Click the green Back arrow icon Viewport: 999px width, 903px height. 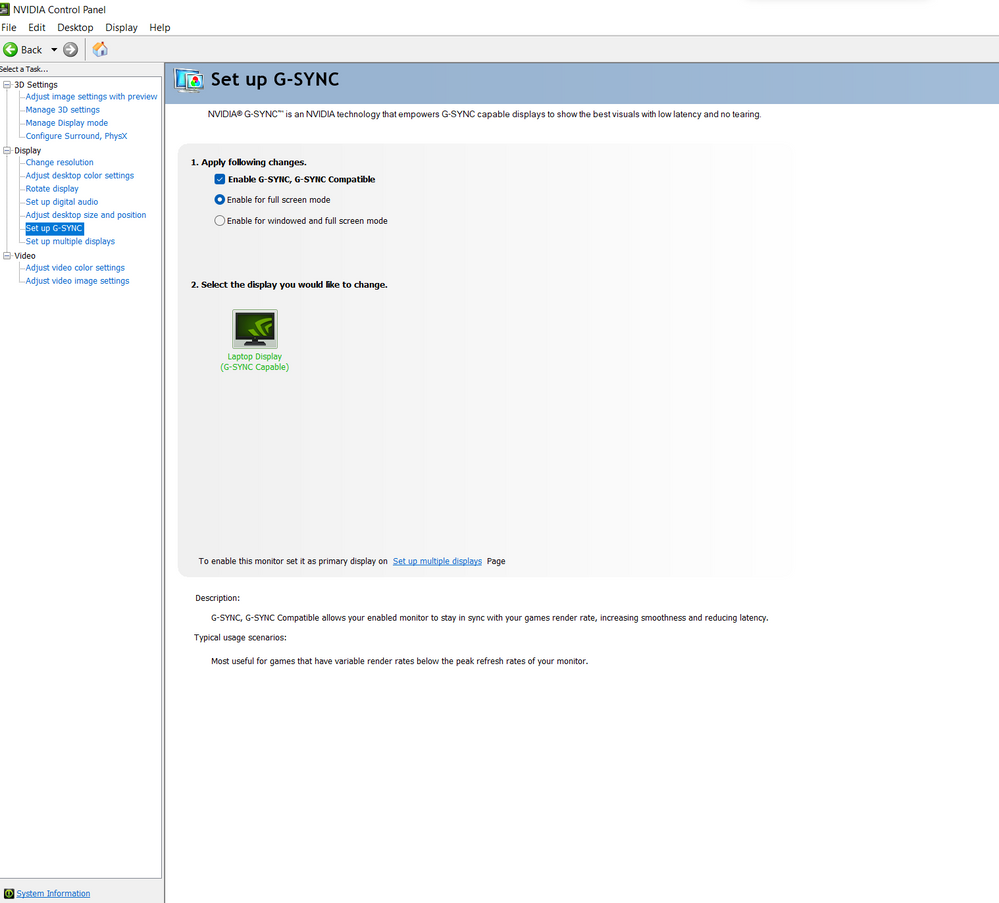tap(10, 50)
